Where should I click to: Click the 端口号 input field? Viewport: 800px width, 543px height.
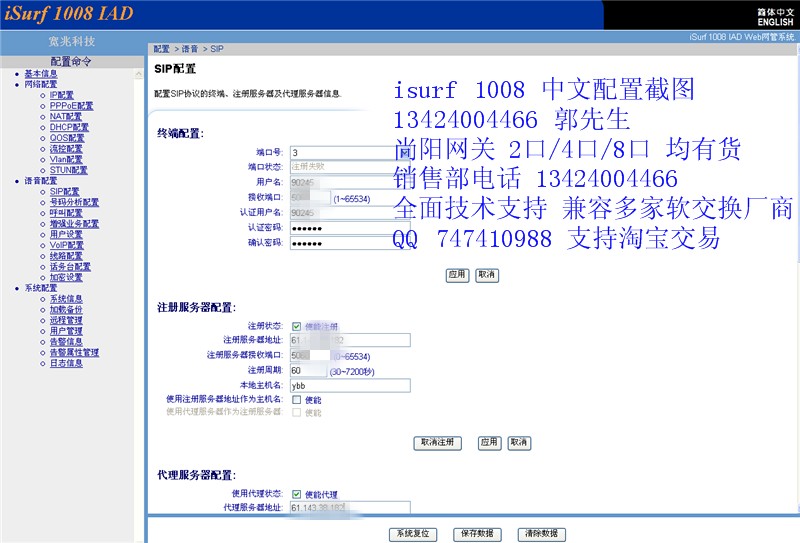coord(350,153)
